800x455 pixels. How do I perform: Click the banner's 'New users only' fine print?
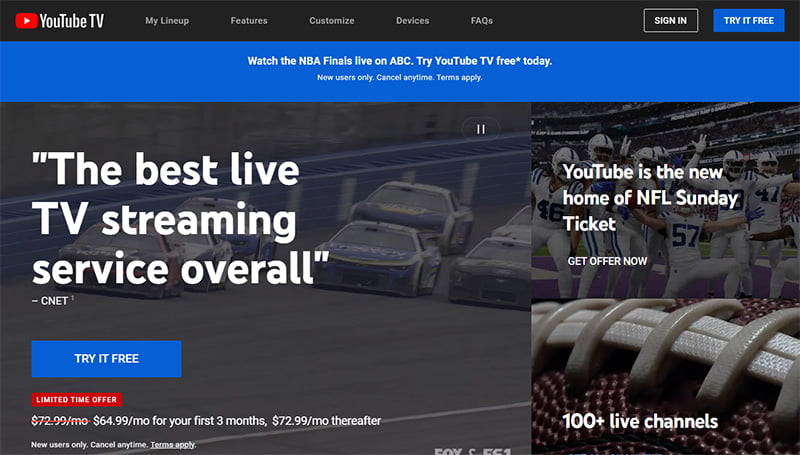click(x=399, y=78)
